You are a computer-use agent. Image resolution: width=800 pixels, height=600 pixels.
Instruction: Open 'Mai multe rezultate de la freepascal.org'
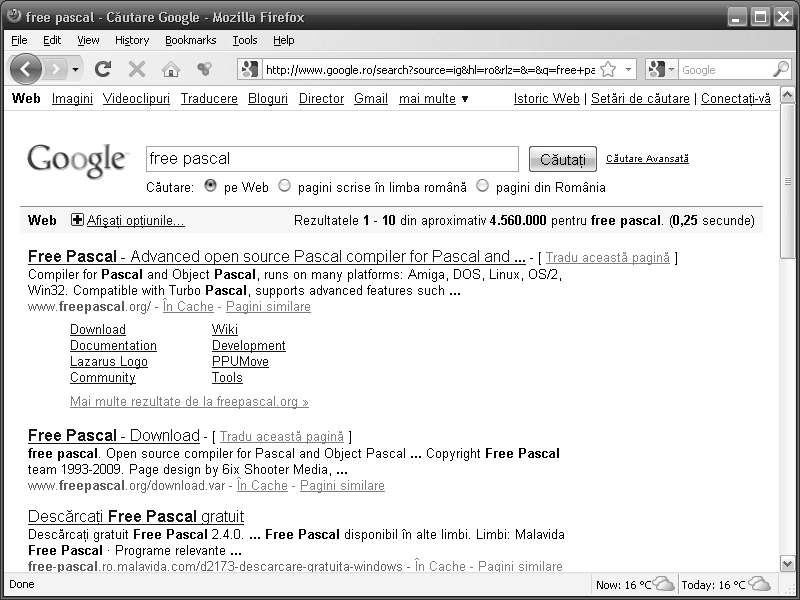pos(189,402)
